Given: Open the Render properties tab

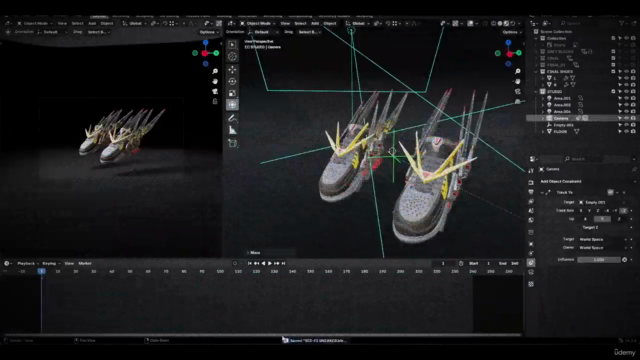Looking at the screenshot, I should pos(531,182).
